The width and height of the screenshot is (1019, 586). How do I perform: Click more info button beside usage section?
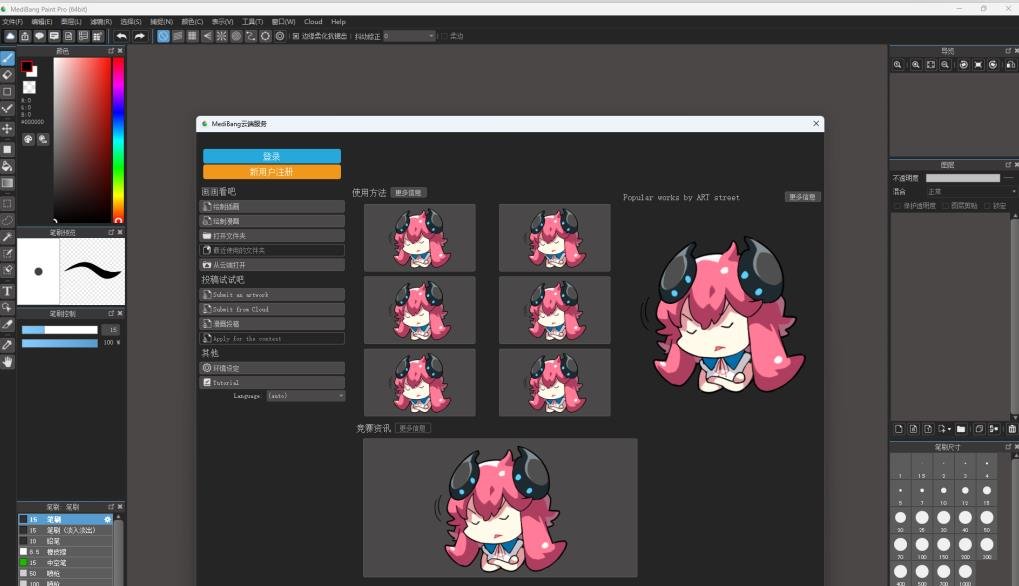pos(408,193)
